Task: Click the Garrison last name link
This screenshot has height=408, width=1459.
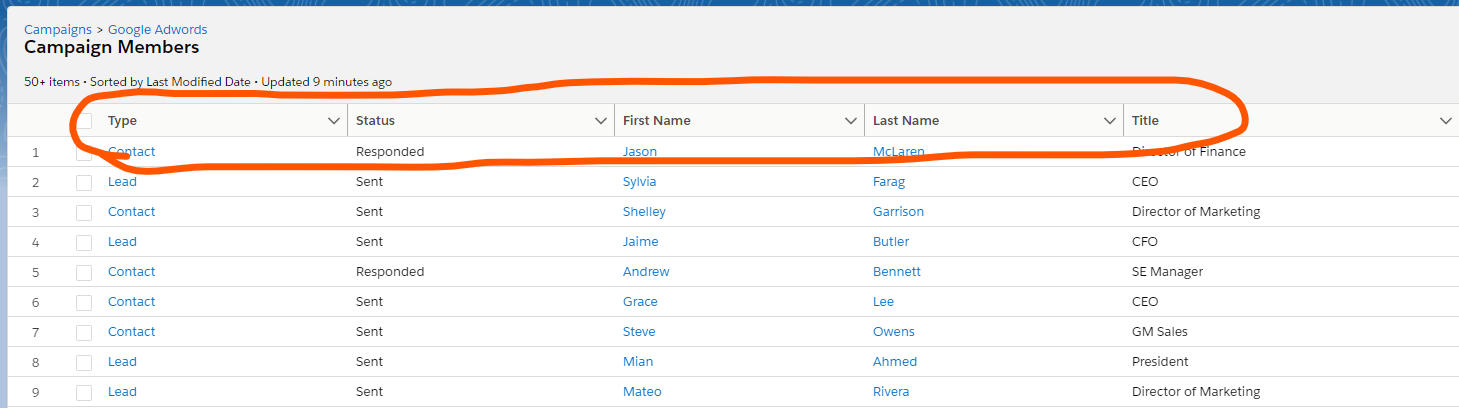Action: click(x=898, y=212)
